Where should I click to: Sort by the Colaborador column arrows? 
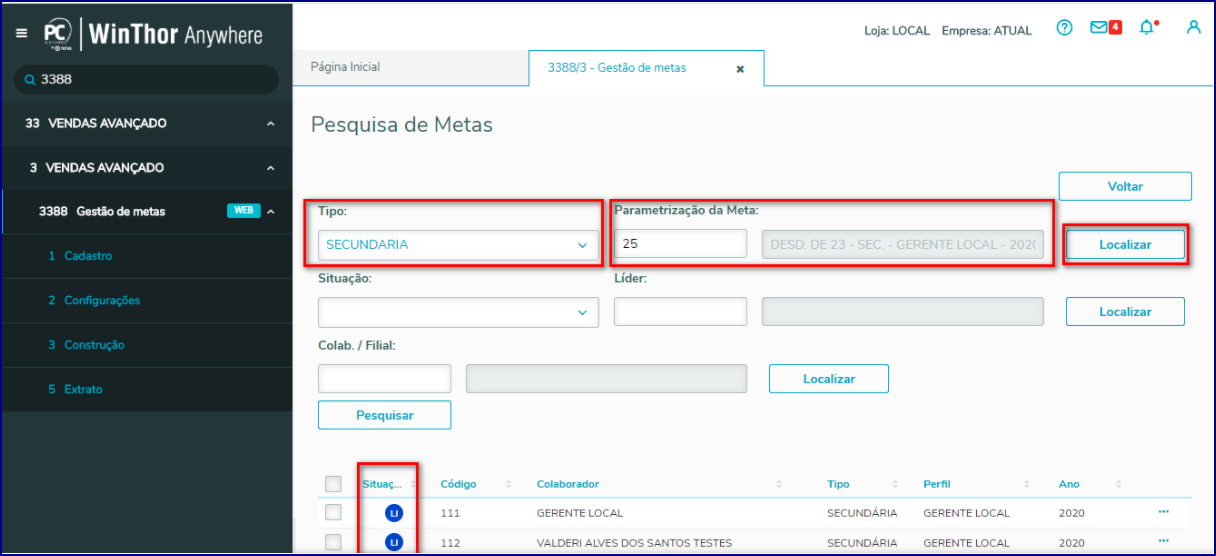[x=779, y=484]
